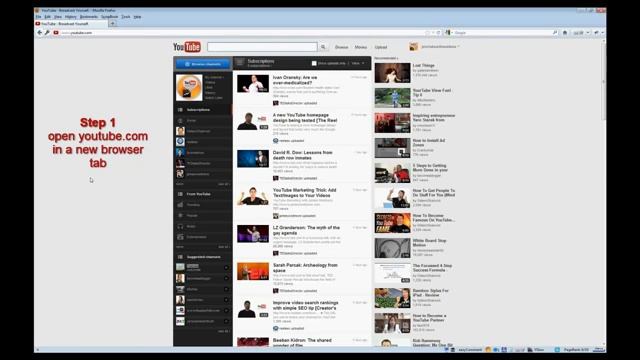Open recommended Lost Things video thumbnail
The width and height of the screenshot is (640, 360).
(392, 73)
